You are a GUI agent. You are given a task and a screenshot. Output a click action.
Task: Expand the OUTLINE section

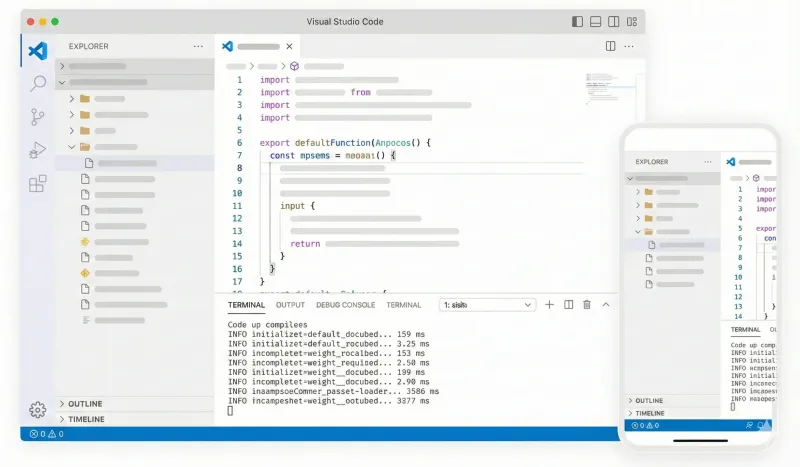[x=135, y=404]
